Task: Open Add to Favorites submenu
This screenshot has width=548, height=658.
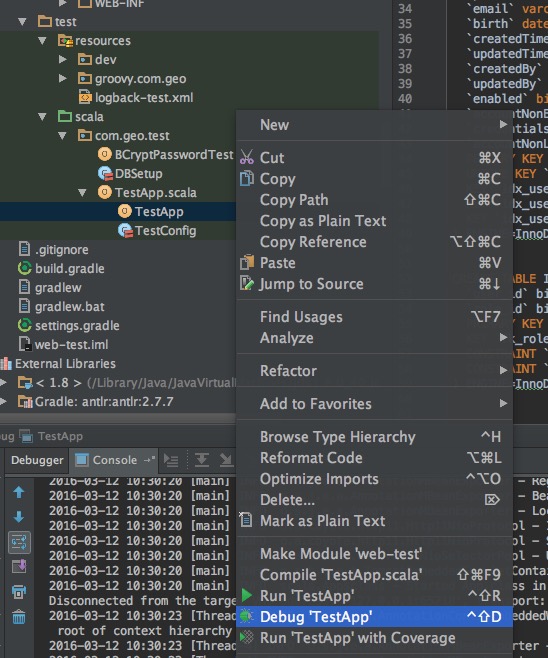Action: coord(374,404)
